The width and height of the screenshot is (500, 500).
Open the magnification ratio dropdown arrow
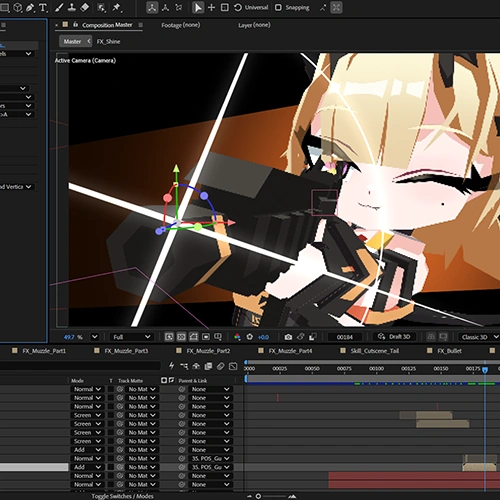click(95, 337)
